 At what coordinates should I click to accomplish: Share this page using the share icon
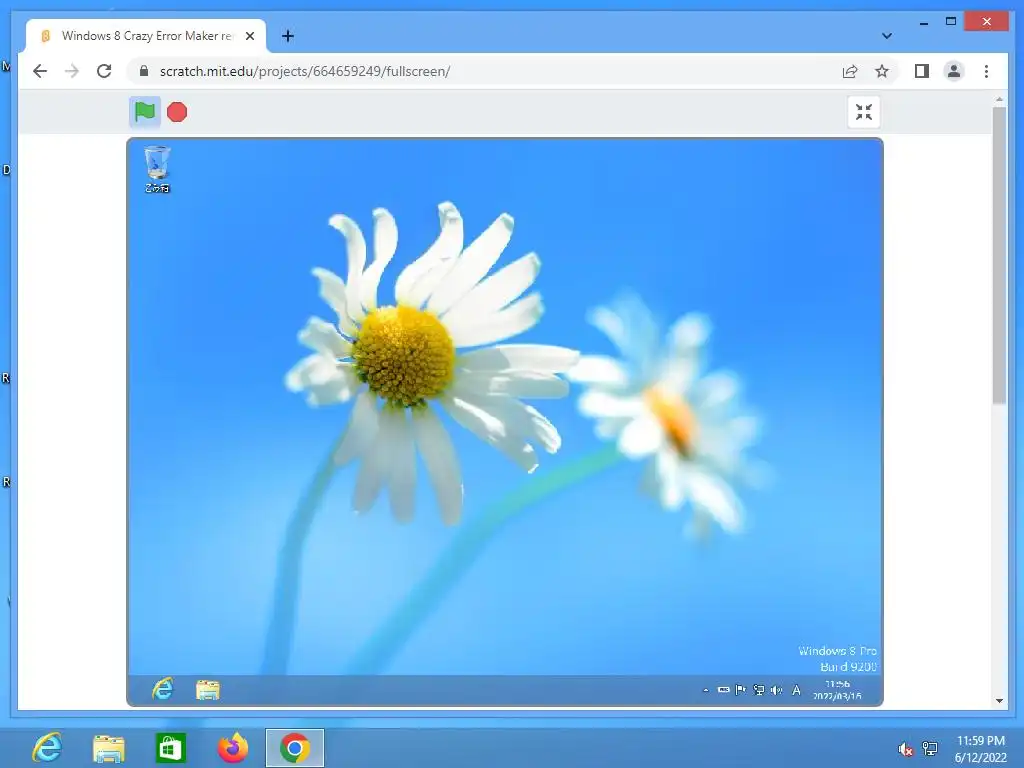(x=850, y=71)
